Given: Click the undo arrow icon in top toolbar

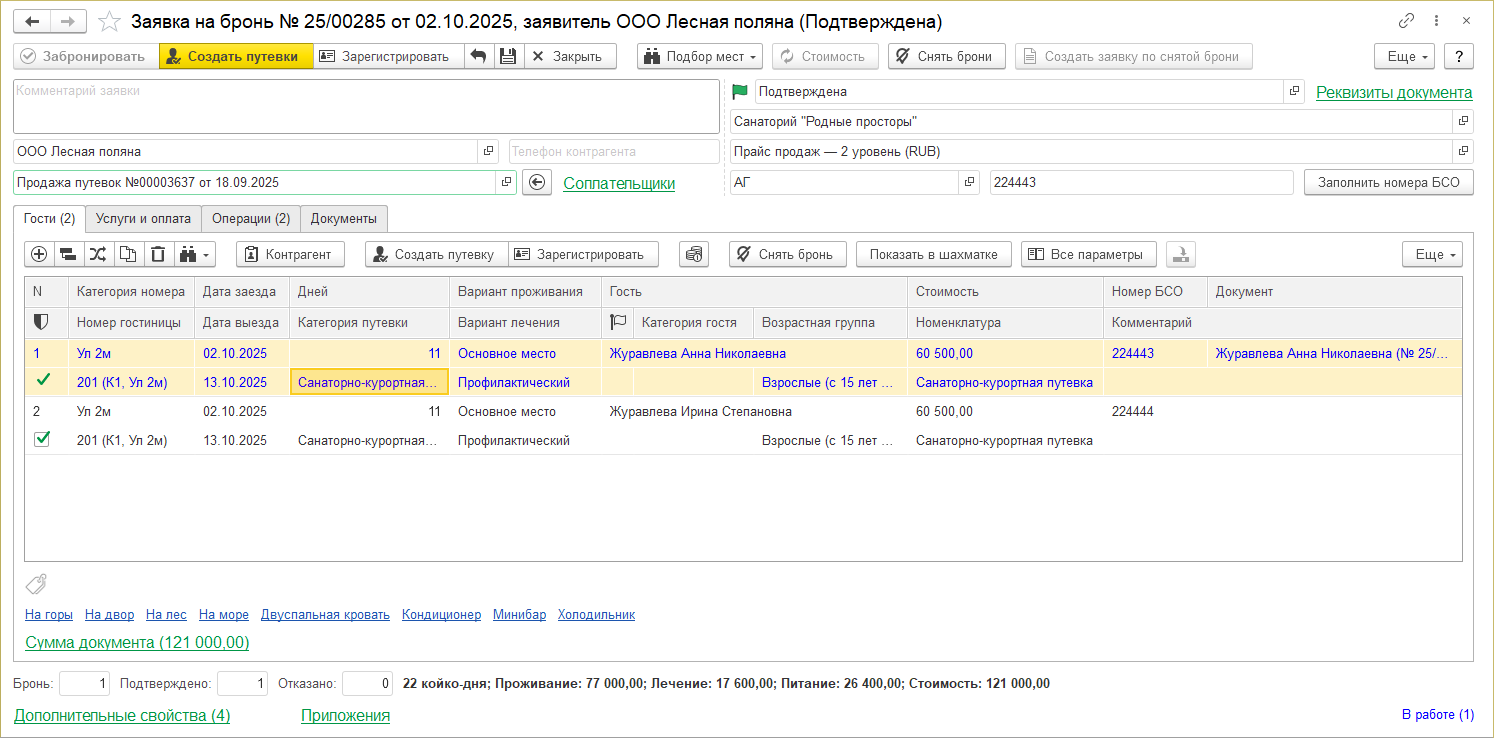Looking at the screenshot, I should tap(478, 56).
